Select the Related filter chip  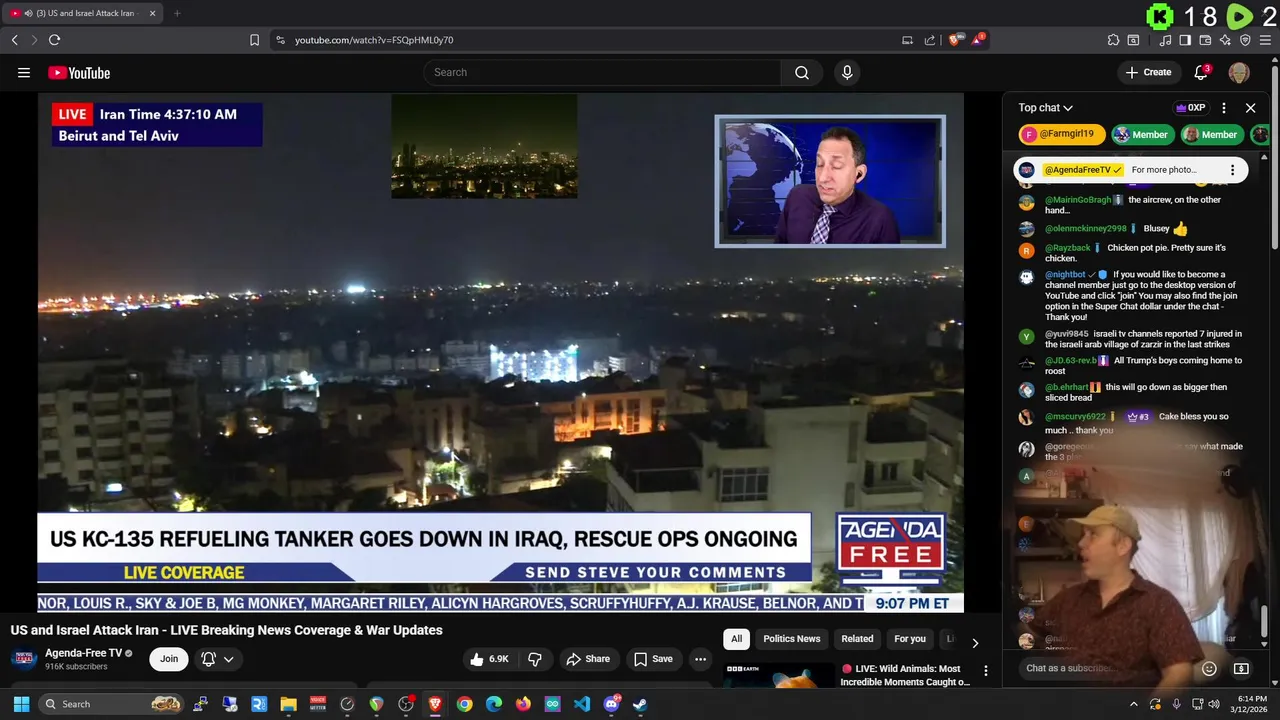coord(857,639)
